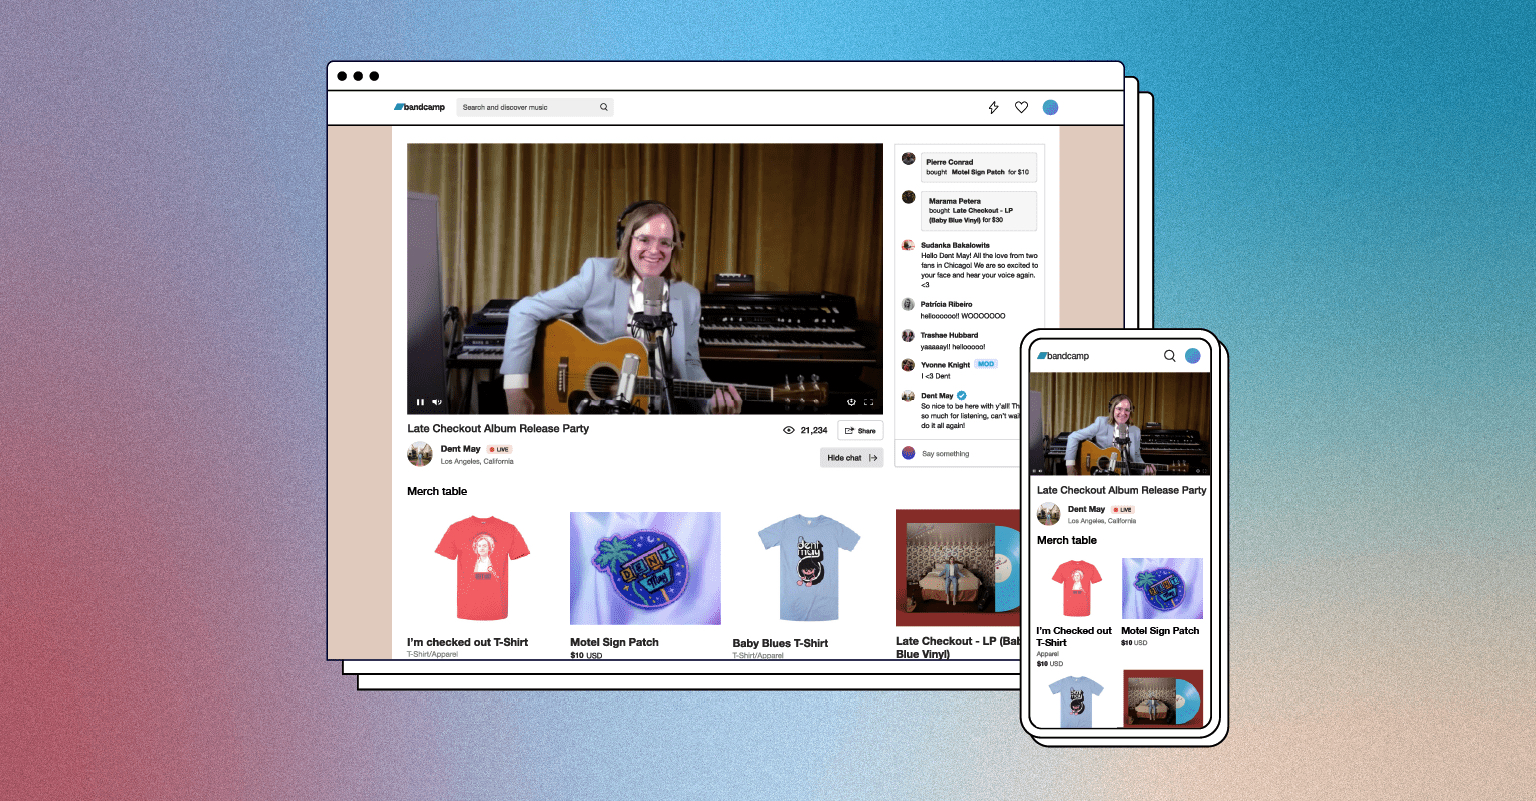Open the desktop Motel Sign Patch image

coord(645,568)
